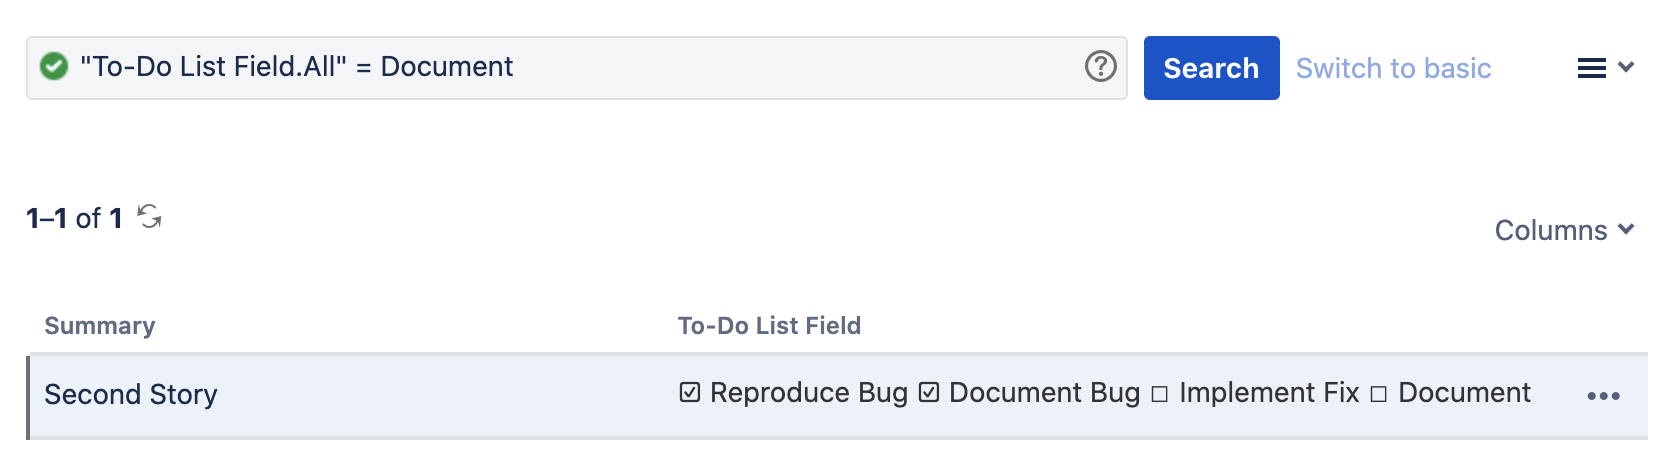Sort by the Summary column header
Screen dimensions: 1666x462
point(100,326)
